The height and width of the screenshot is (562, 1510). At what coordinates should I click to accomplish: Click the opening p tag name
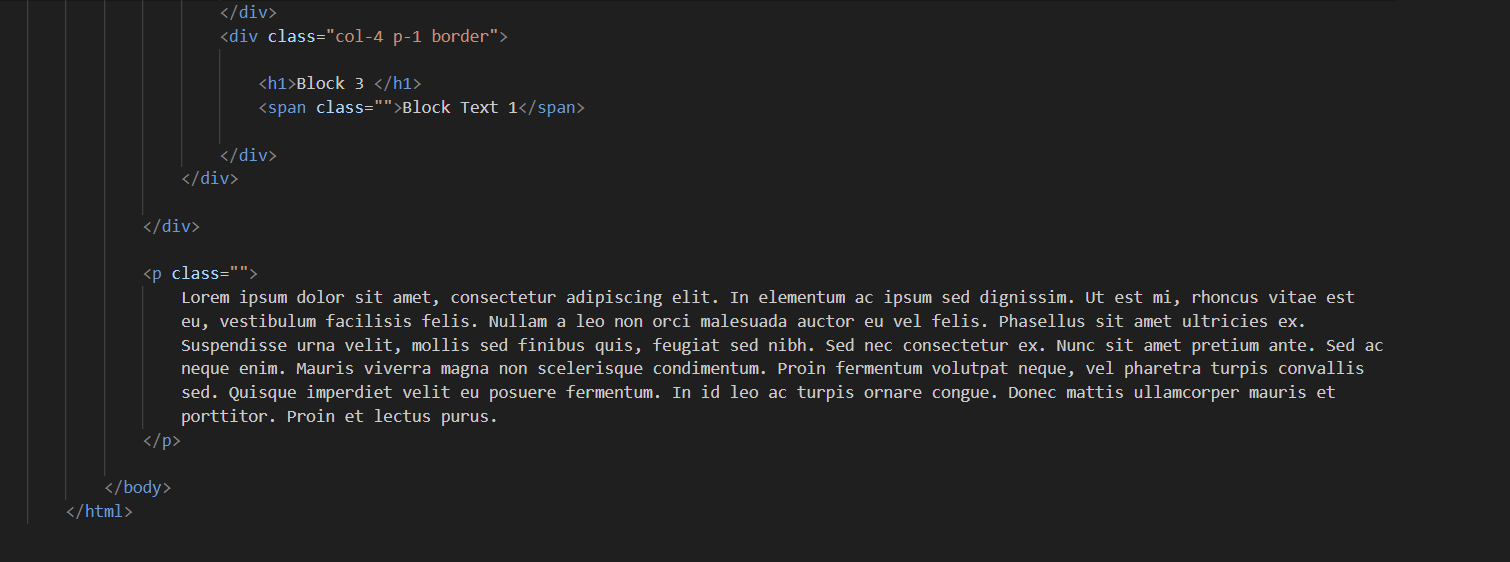[x=157, y=273]
